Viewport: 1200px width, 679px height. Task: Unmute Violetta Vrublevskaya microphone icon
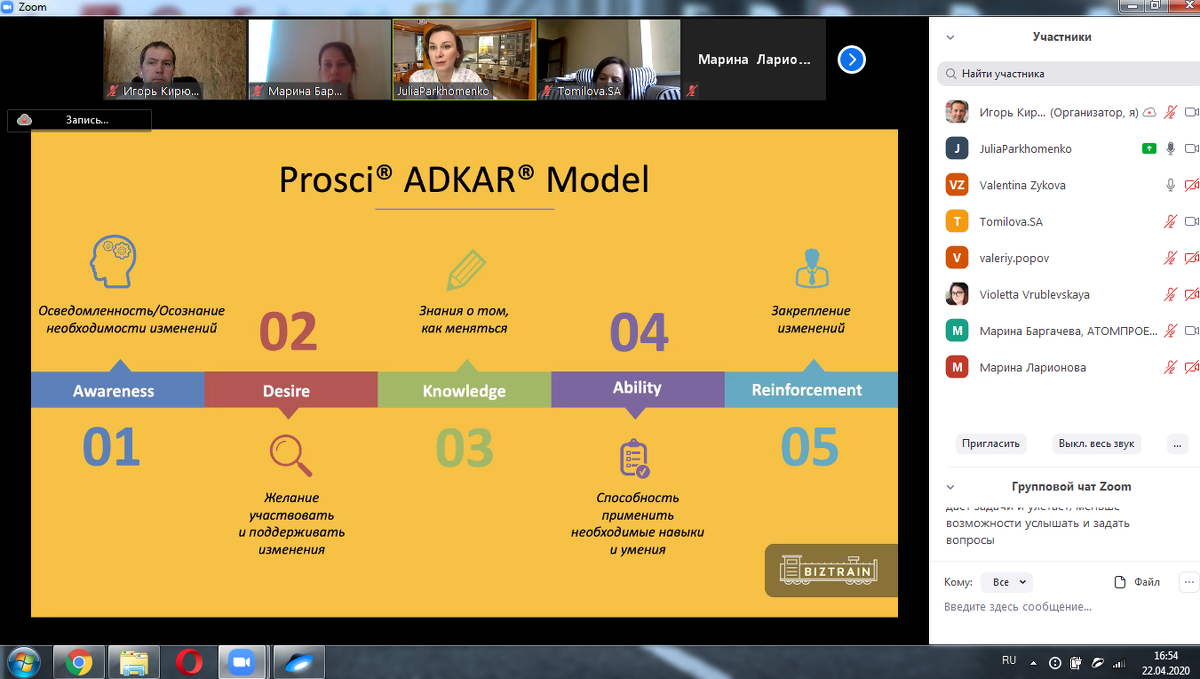[x=1170, y=294]
